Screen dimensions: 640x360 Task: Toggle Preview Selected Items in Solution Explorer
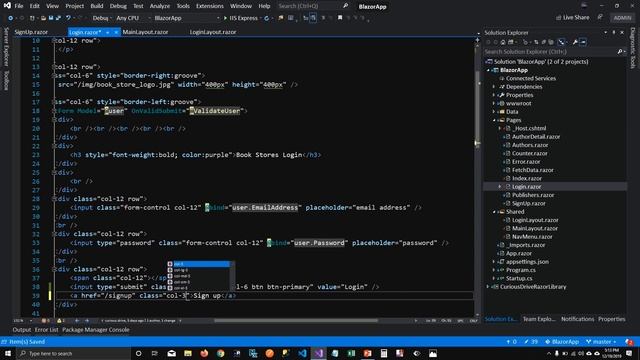pos(582,42)
